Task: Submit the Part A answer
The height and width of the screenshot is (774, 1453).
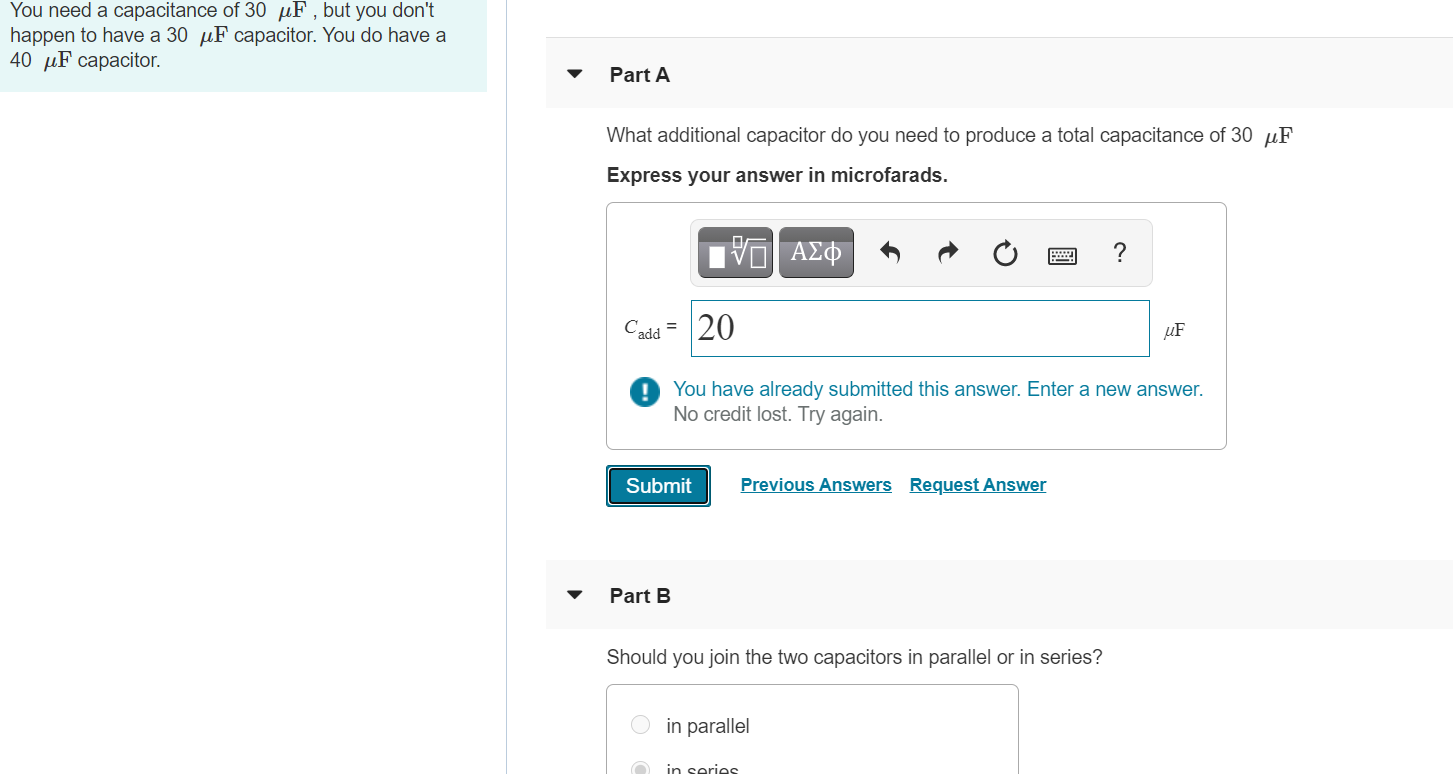Action: click(658, 486)
